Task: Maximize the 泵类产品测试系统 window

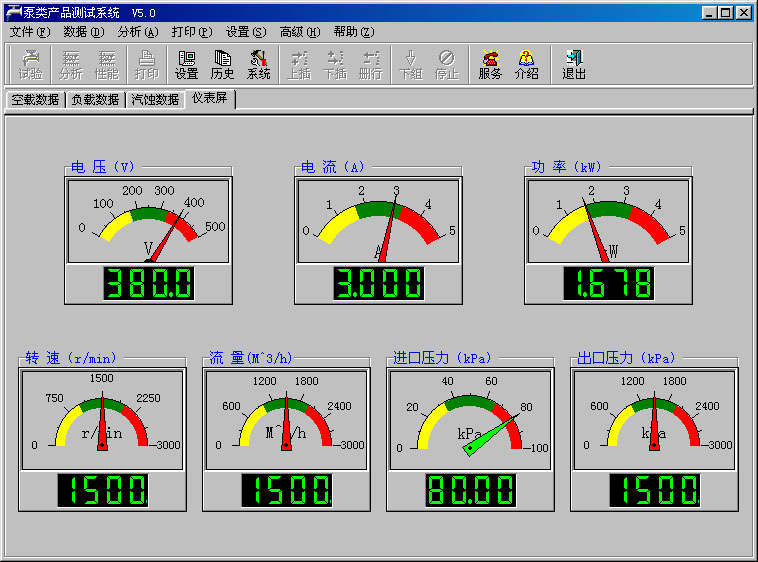Action: click(x=726, y=13)
